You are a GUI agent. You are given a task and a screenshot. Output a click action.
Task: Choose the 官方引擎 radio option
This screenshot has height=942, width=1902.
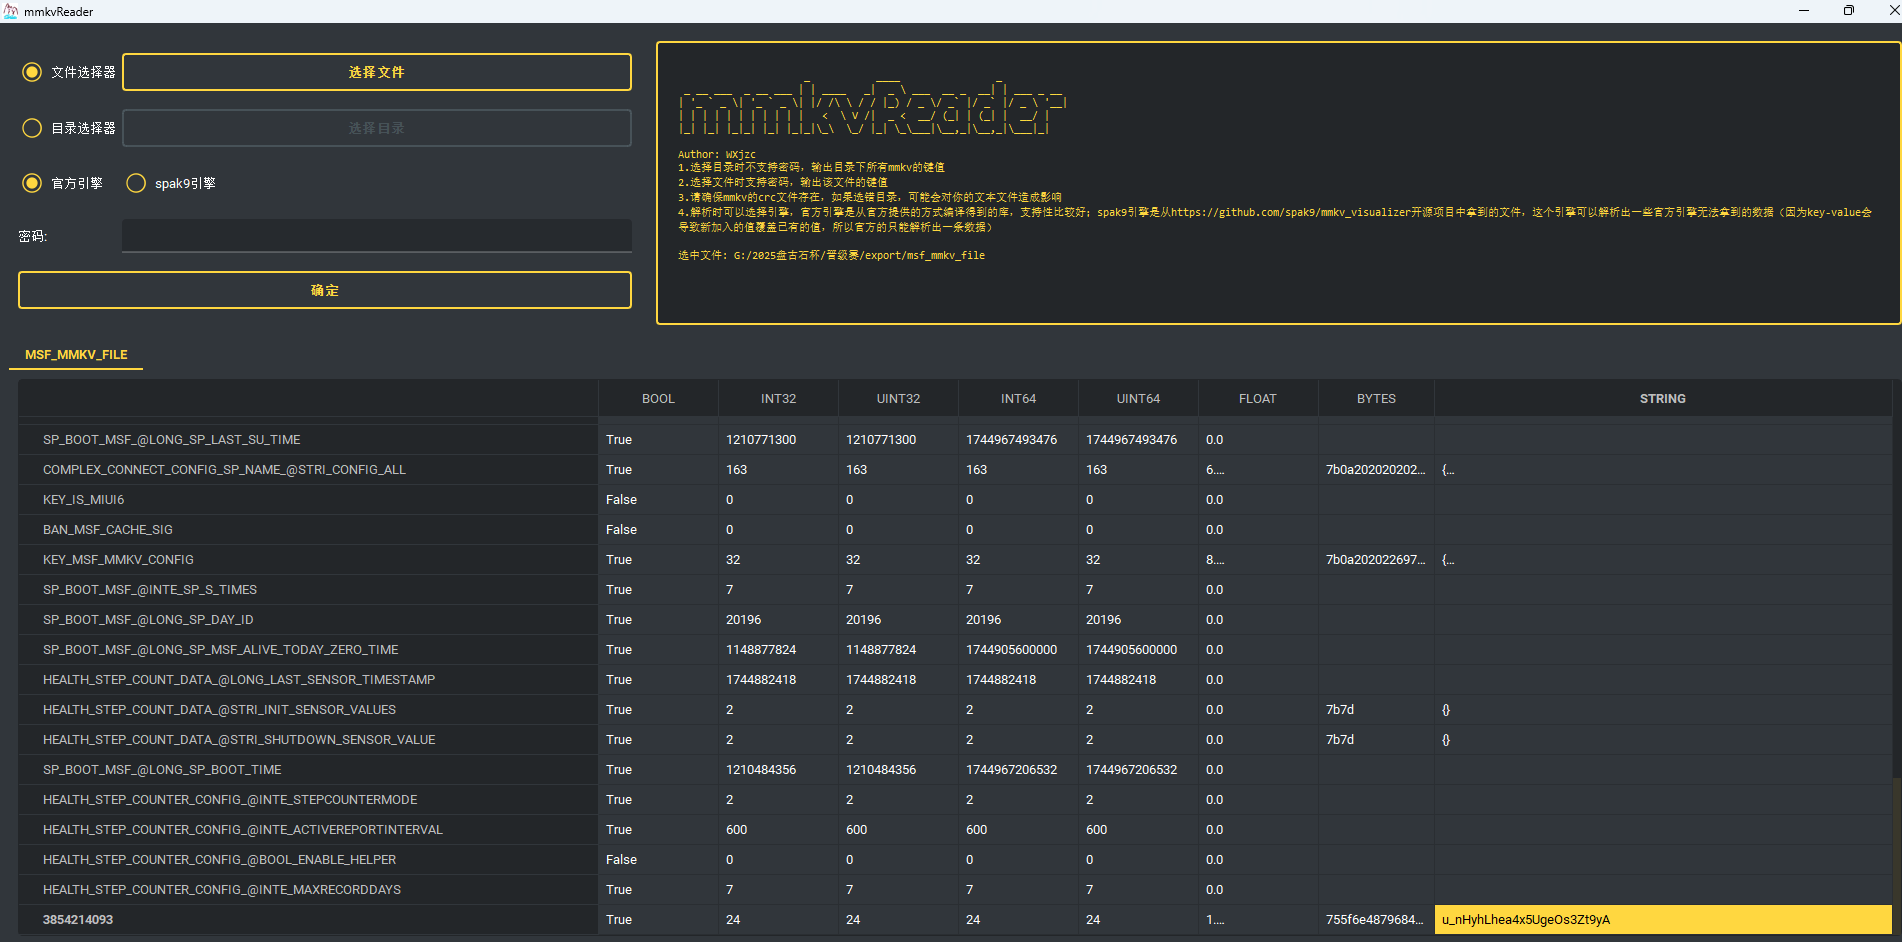(32, 183)
